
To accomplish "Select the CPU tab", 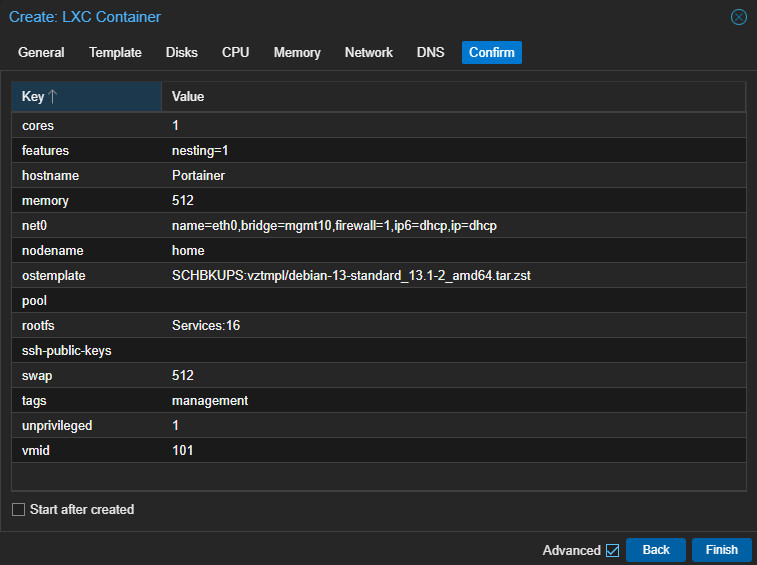I will tap(236, 52).
